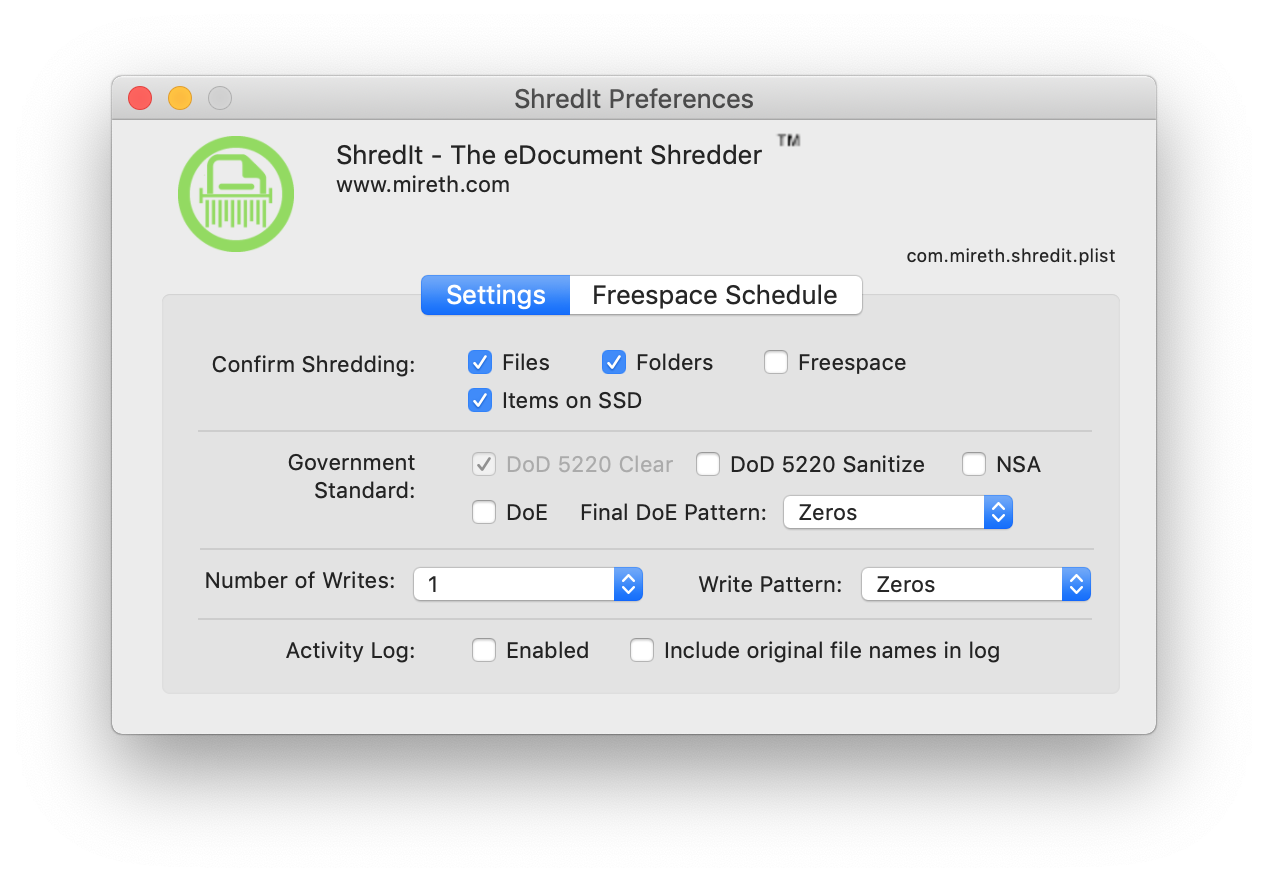Enable Freespace shredding confirmation
The image size is (1268, 882).
pyautogui.click(x=776, y=362)
